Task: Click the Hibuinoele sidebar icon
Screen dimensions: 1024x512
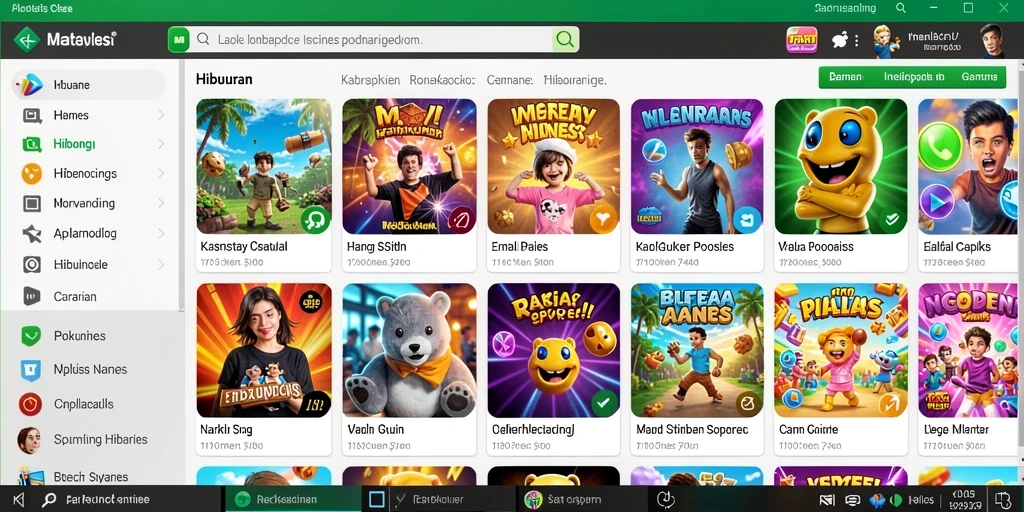Action: pyautogui.click(x=31, y=264)
